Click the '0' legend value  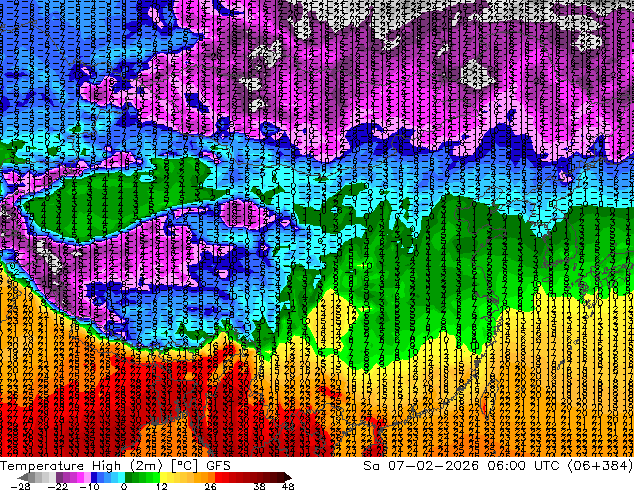124,486
